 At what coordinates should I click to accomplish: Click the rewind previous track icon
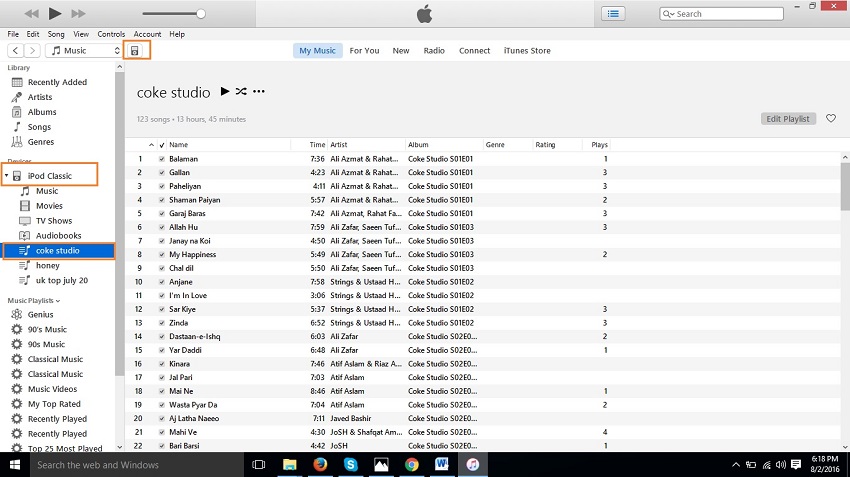coord(30,14)
